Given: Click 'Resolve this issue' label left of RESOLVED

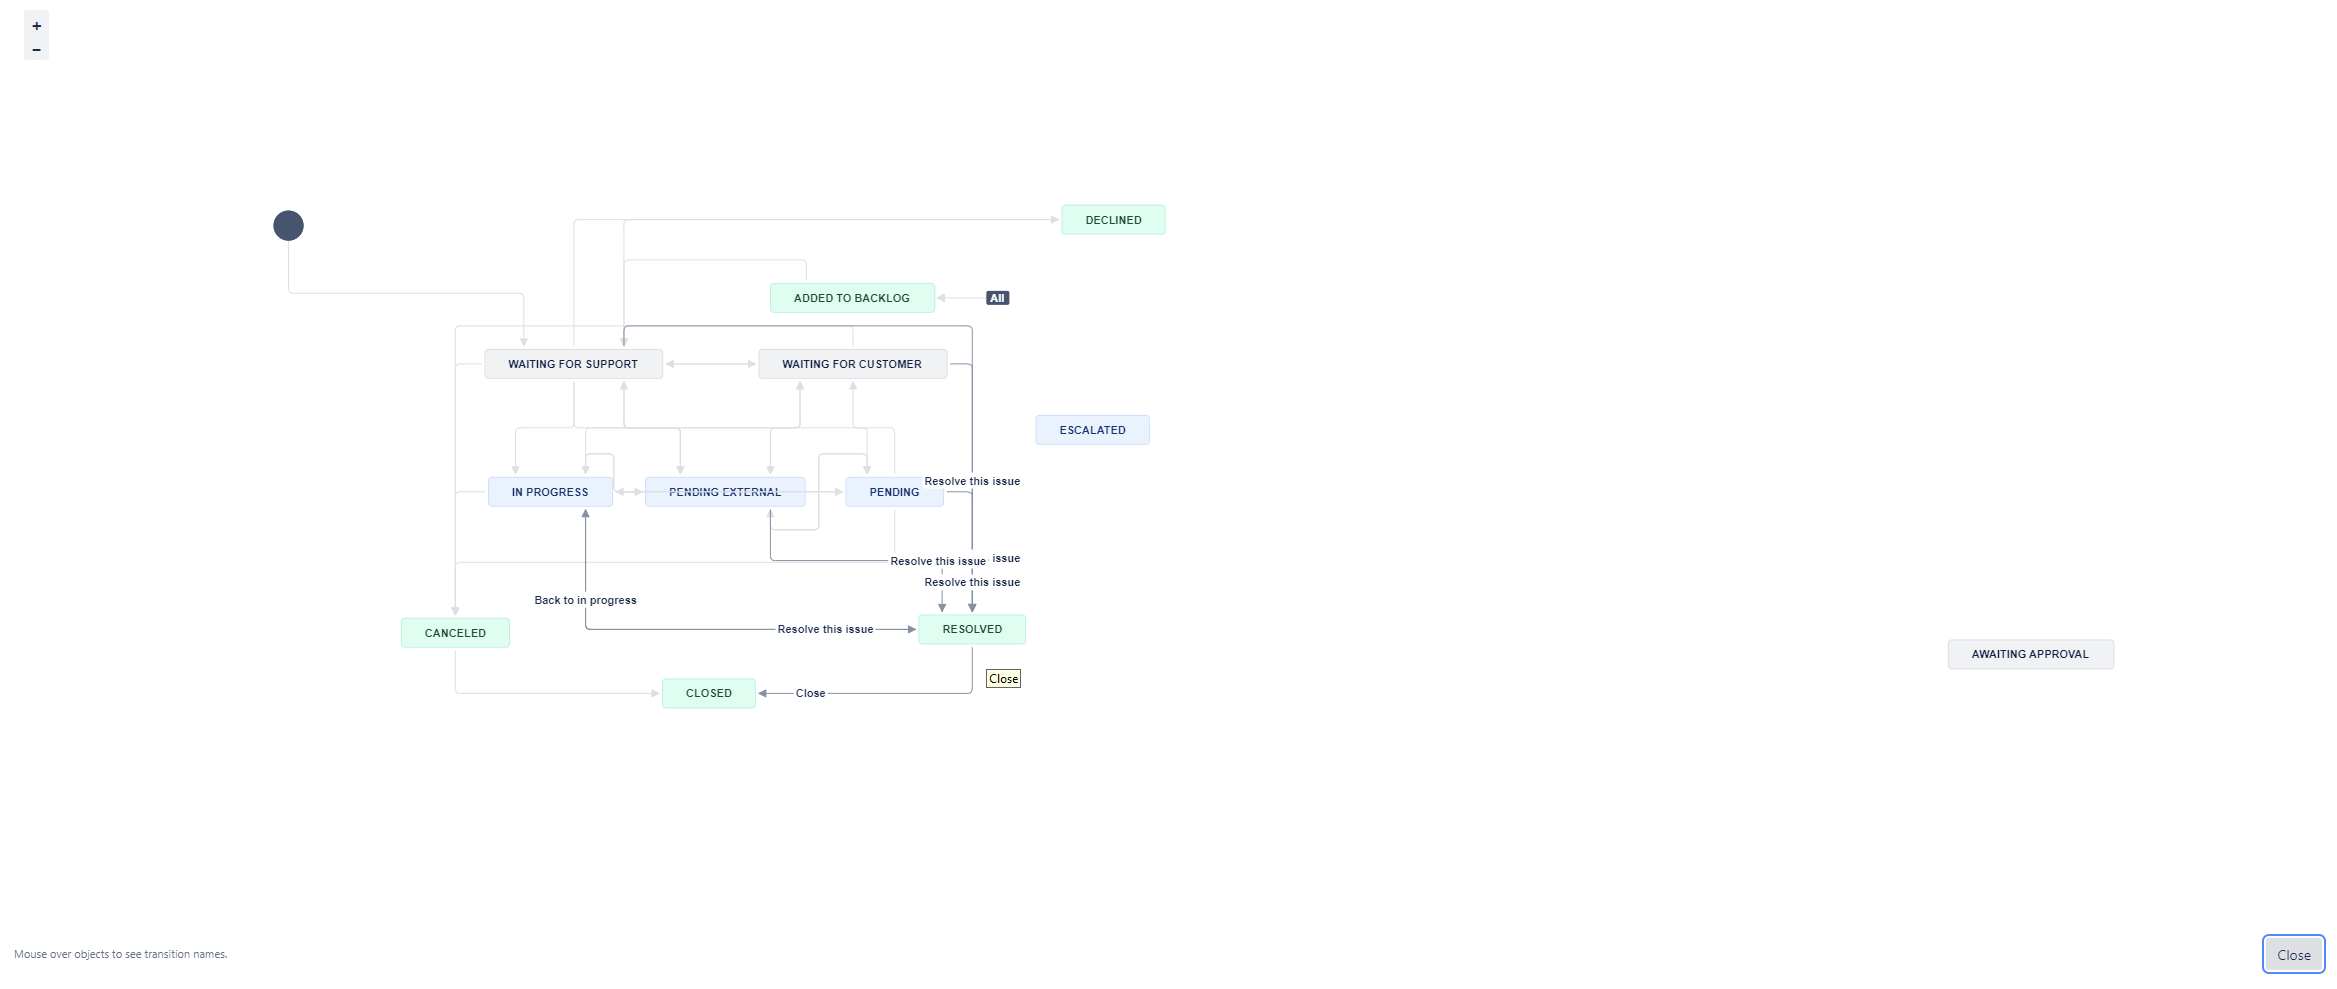Looking at the screenshot, I should [x=825, y=629].
